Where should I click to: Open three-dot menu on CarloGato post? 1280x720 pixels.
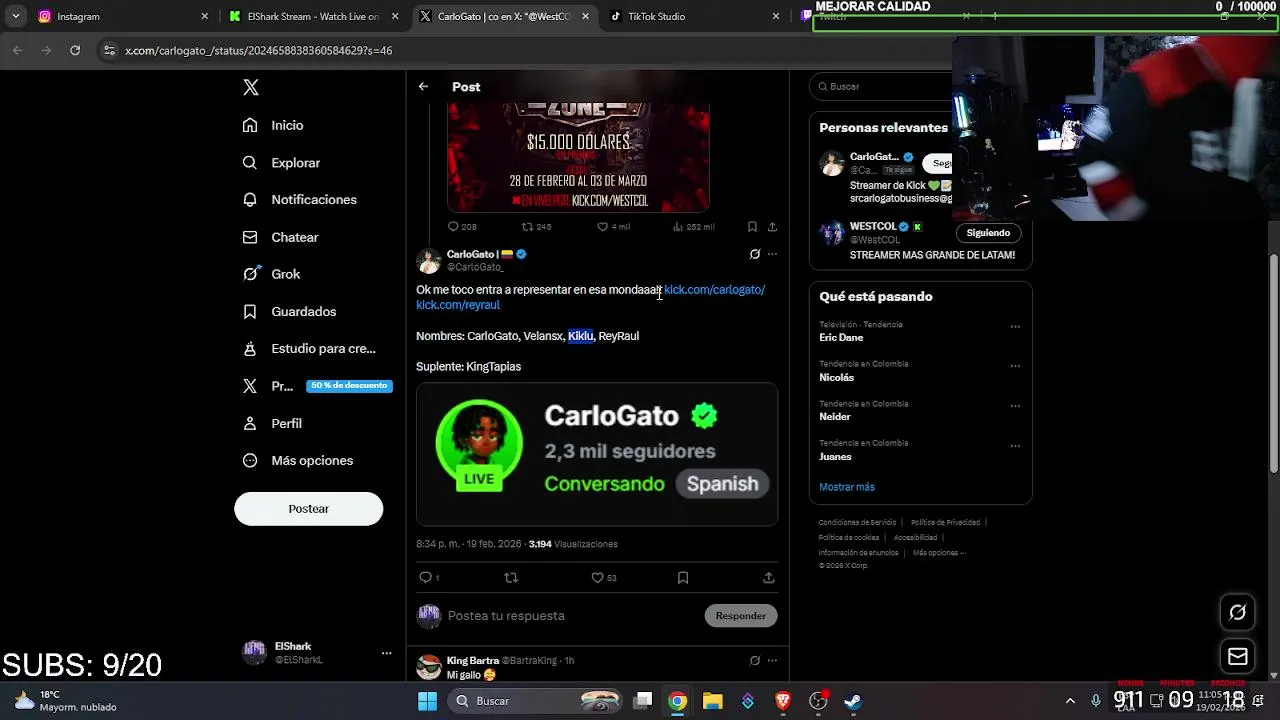(772, 254)
